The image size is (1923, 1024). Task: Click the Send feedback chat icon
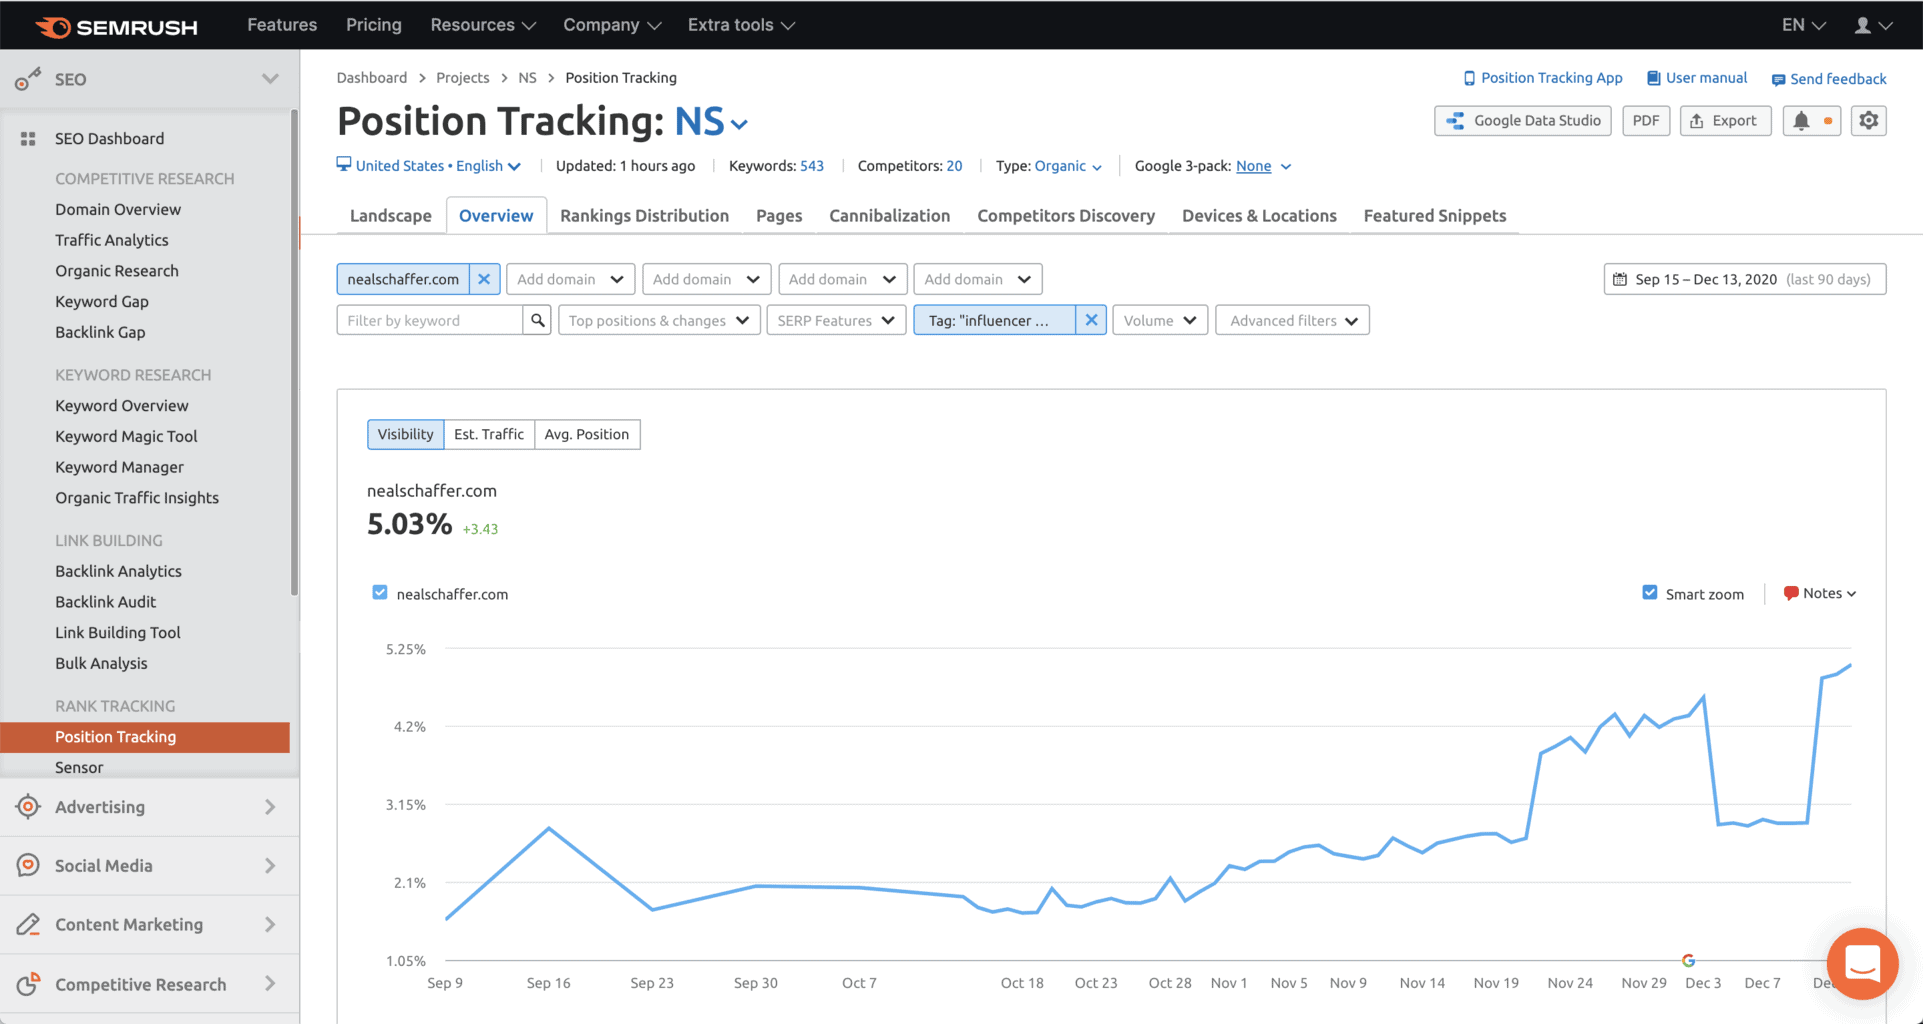[1778, 79]
